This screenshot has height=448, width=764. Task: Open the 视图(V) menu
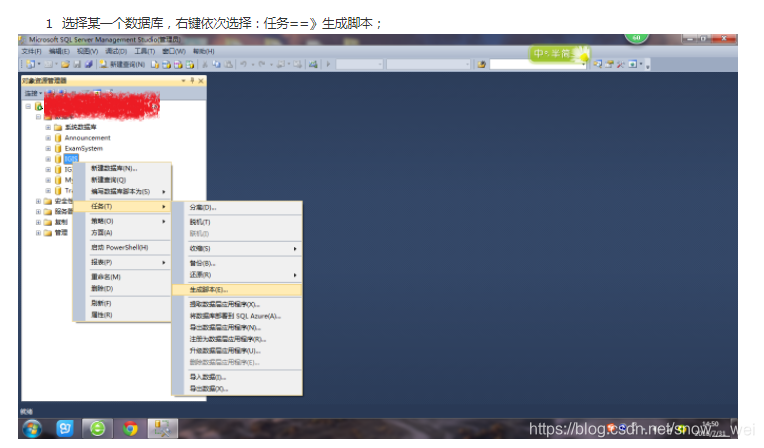(87, 51)
